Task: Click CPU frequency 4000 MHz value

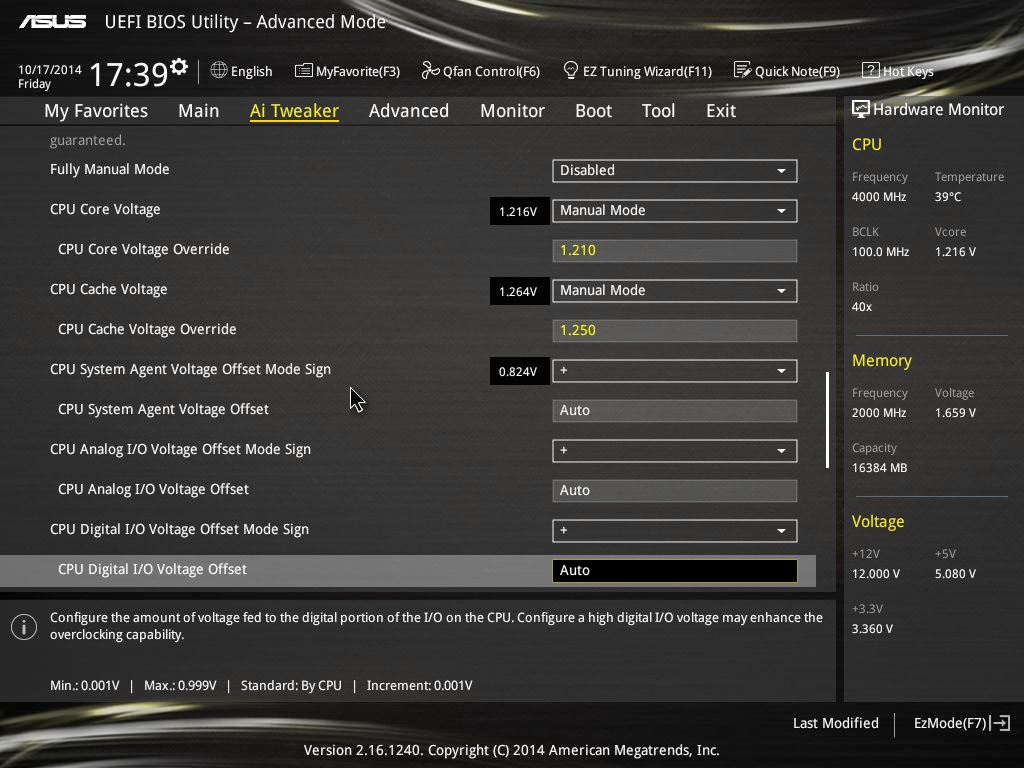Action: pyautogui.click(x=878, y=197)
